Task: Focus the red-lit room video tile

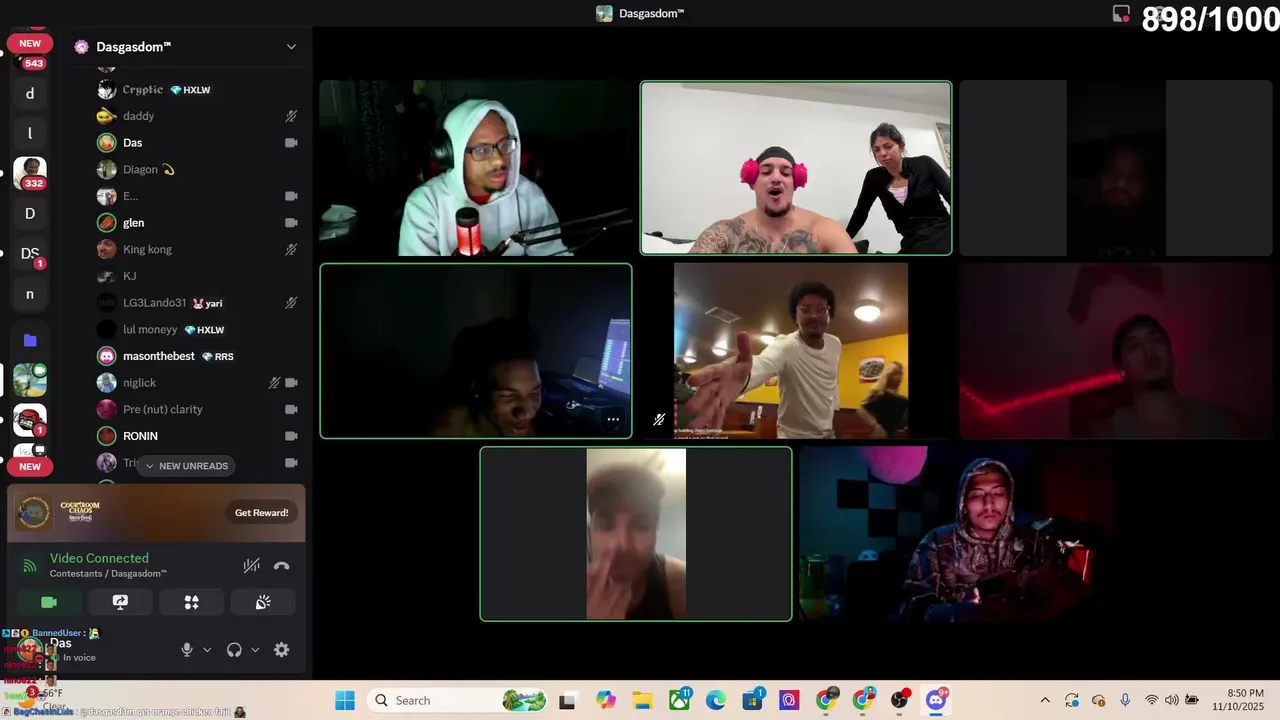Action: point(1116,351)
